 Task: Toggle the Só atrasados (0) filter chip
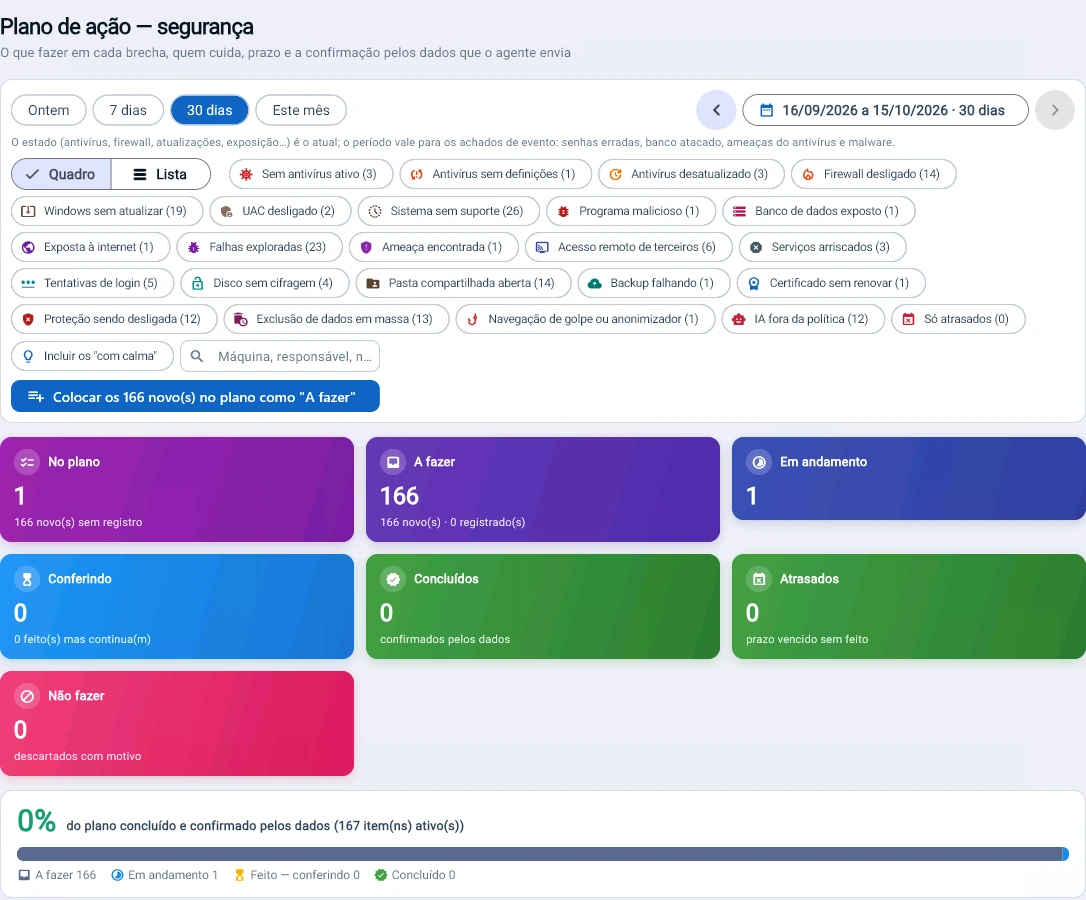(958, 319)
